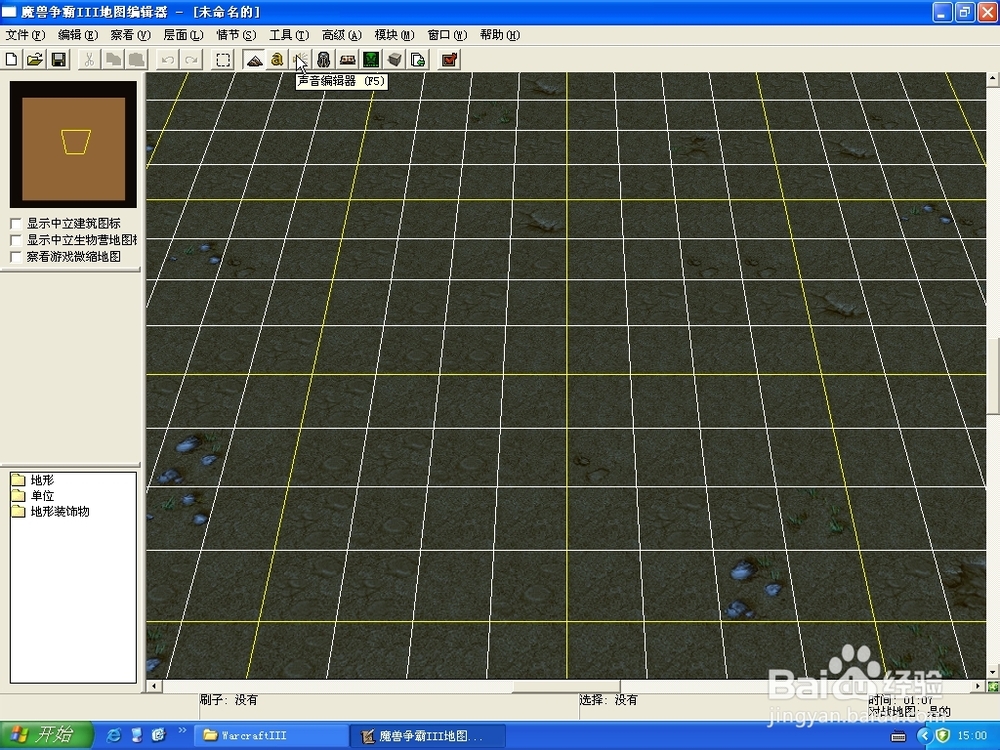Screen dimensions: 1000x750
Task: Open the 高级(A) menu
Action: tap(342, 35)
